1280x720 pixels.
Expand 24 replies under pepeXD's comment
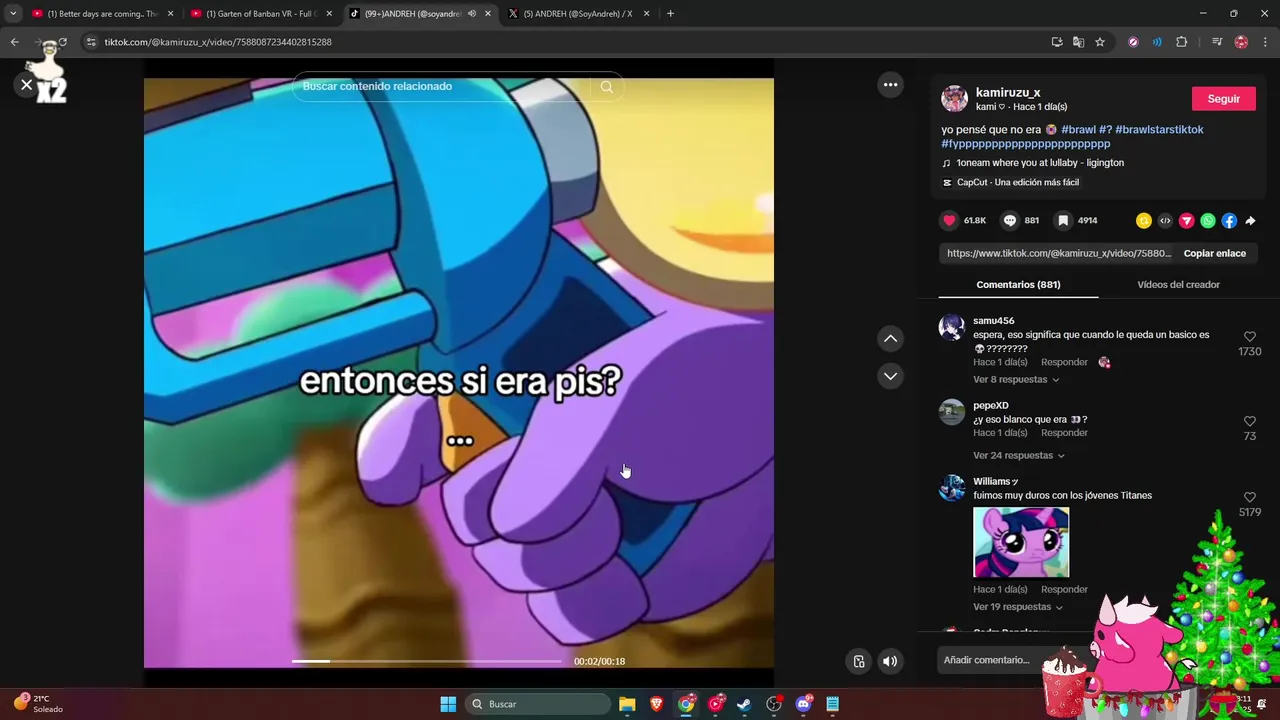(1019, 455)
